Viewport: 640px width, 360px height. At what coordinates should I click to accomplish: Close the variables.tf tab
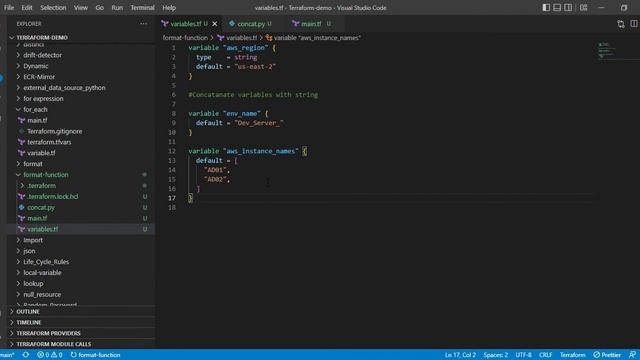(215, 24)
